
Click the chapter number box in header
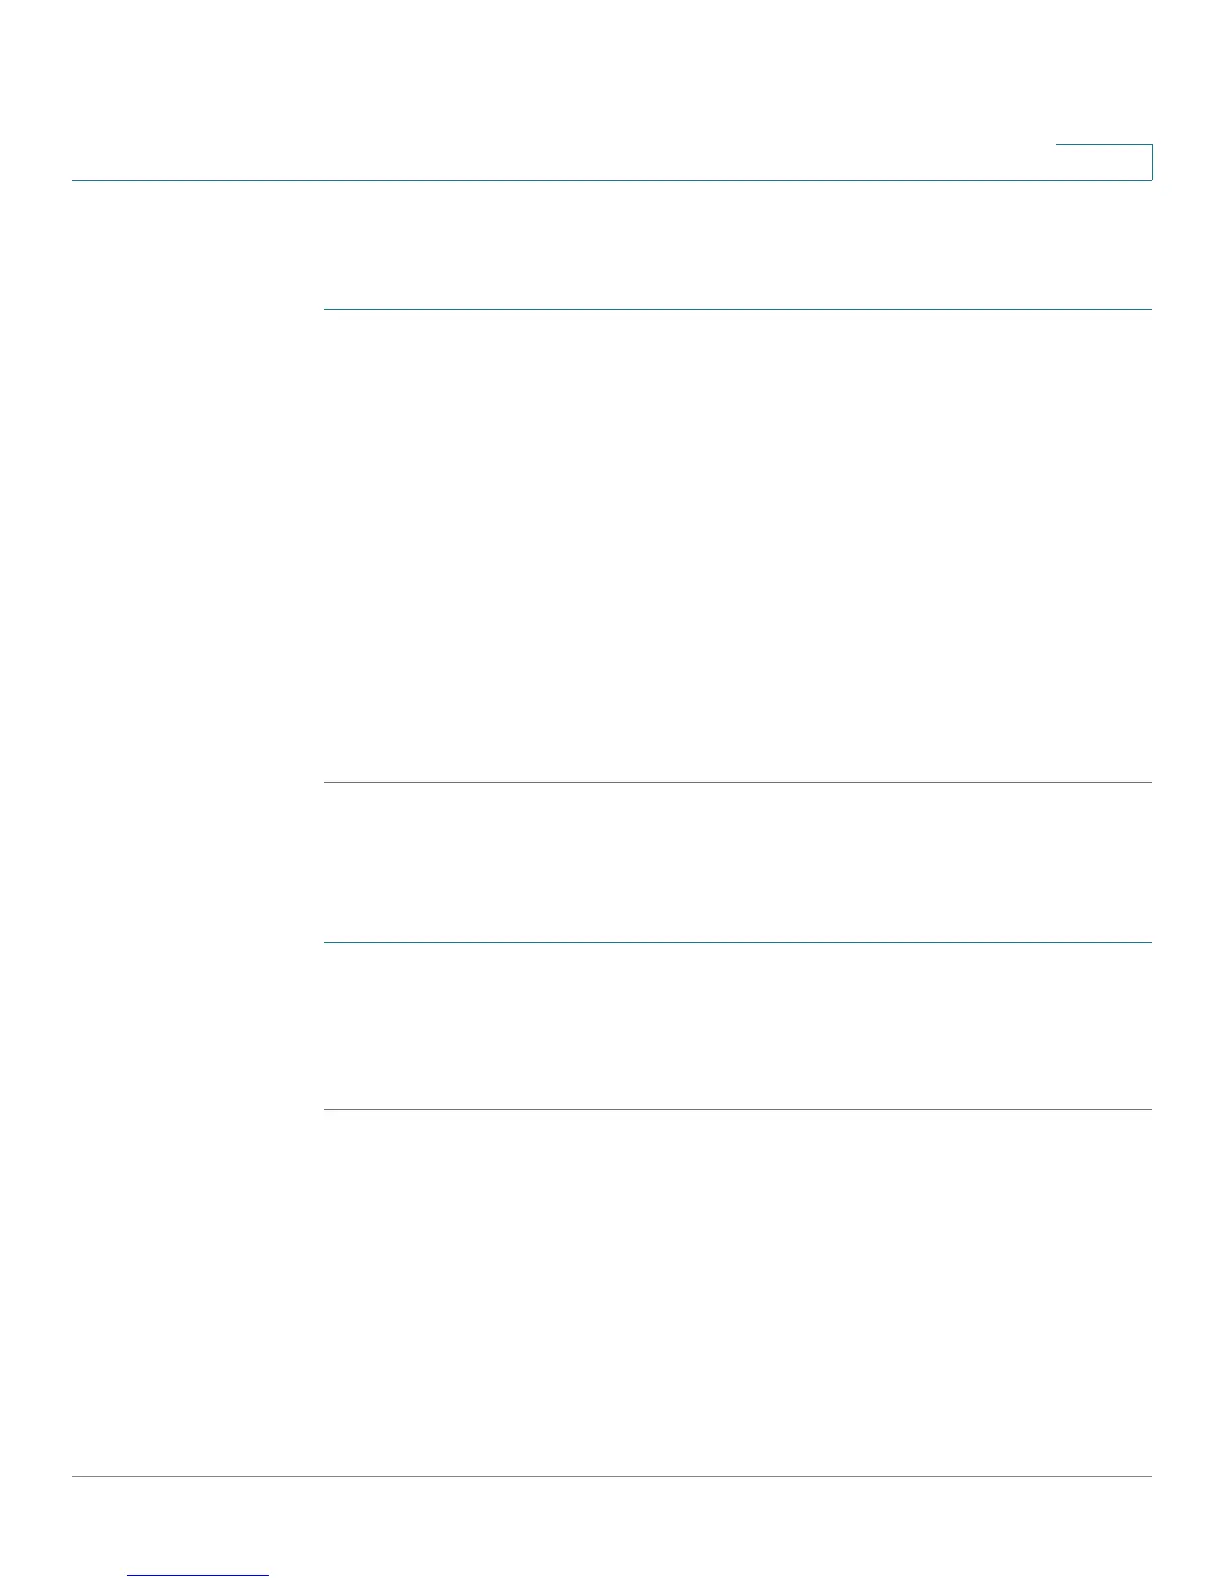[x=1104, y=162]
